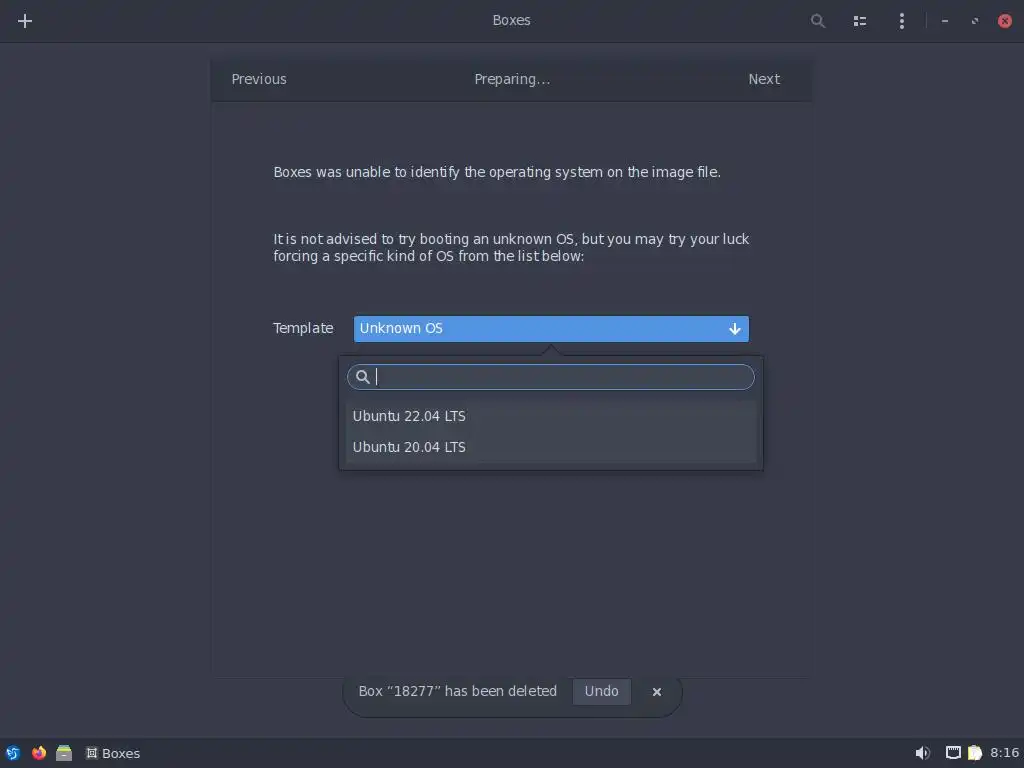1024x768 pixels.
Task: Open the system start menu icon in taskbar
Action: [12, 753]
